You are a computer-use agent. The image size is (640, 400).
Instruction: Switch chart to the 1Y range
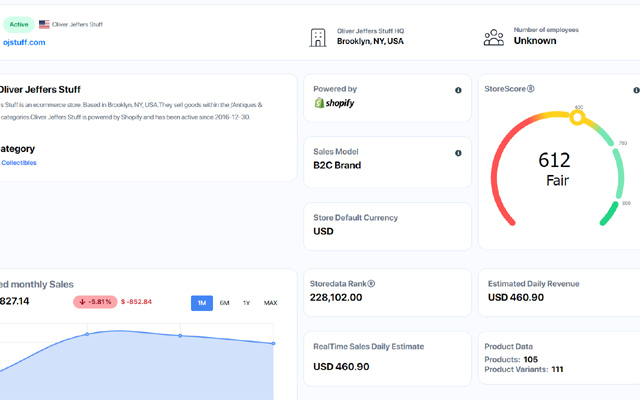pyautogui.click(x=246, y=303)
